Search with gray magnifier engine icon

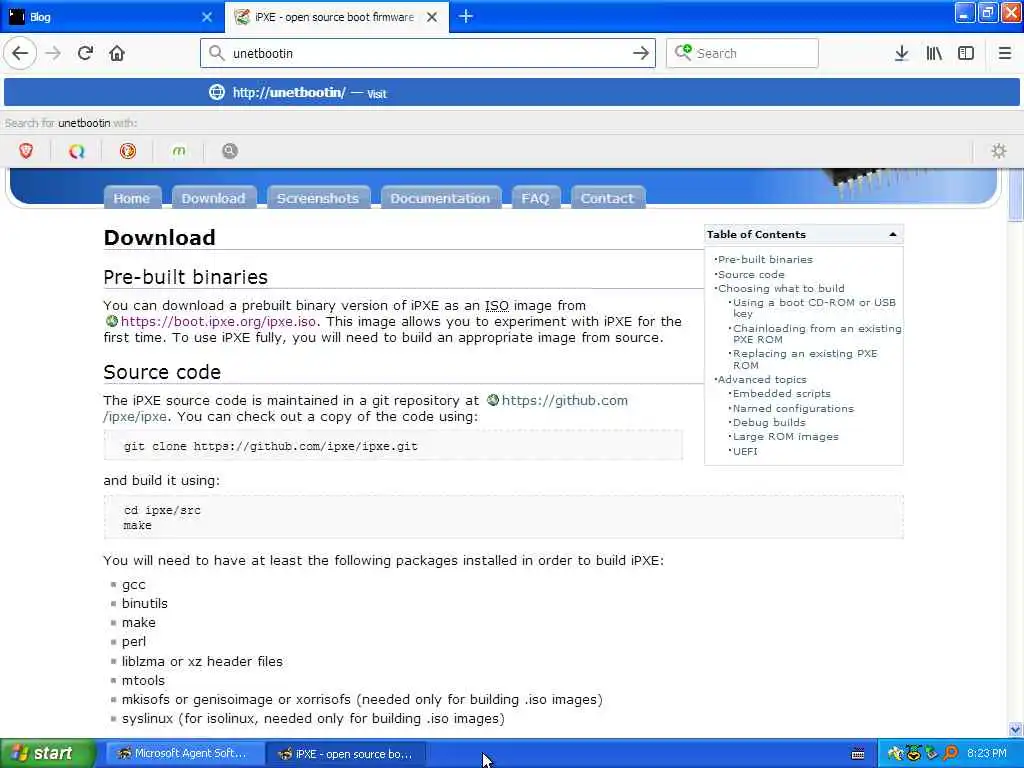(229, 151)
